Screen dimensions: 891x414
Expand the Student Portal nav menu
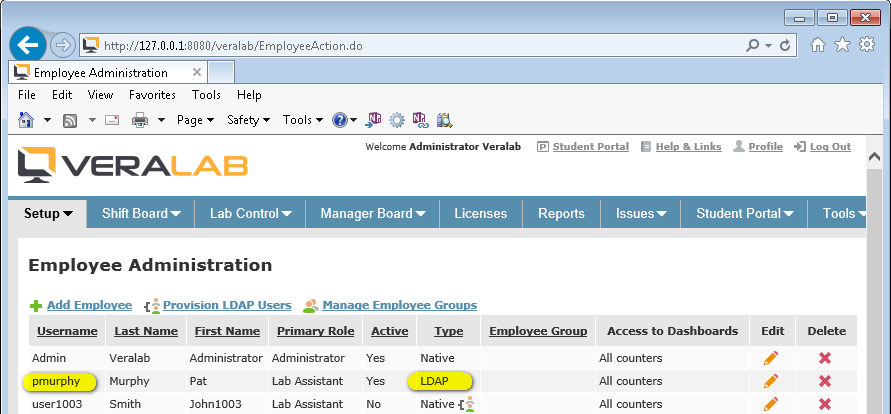tap(744, 214)
